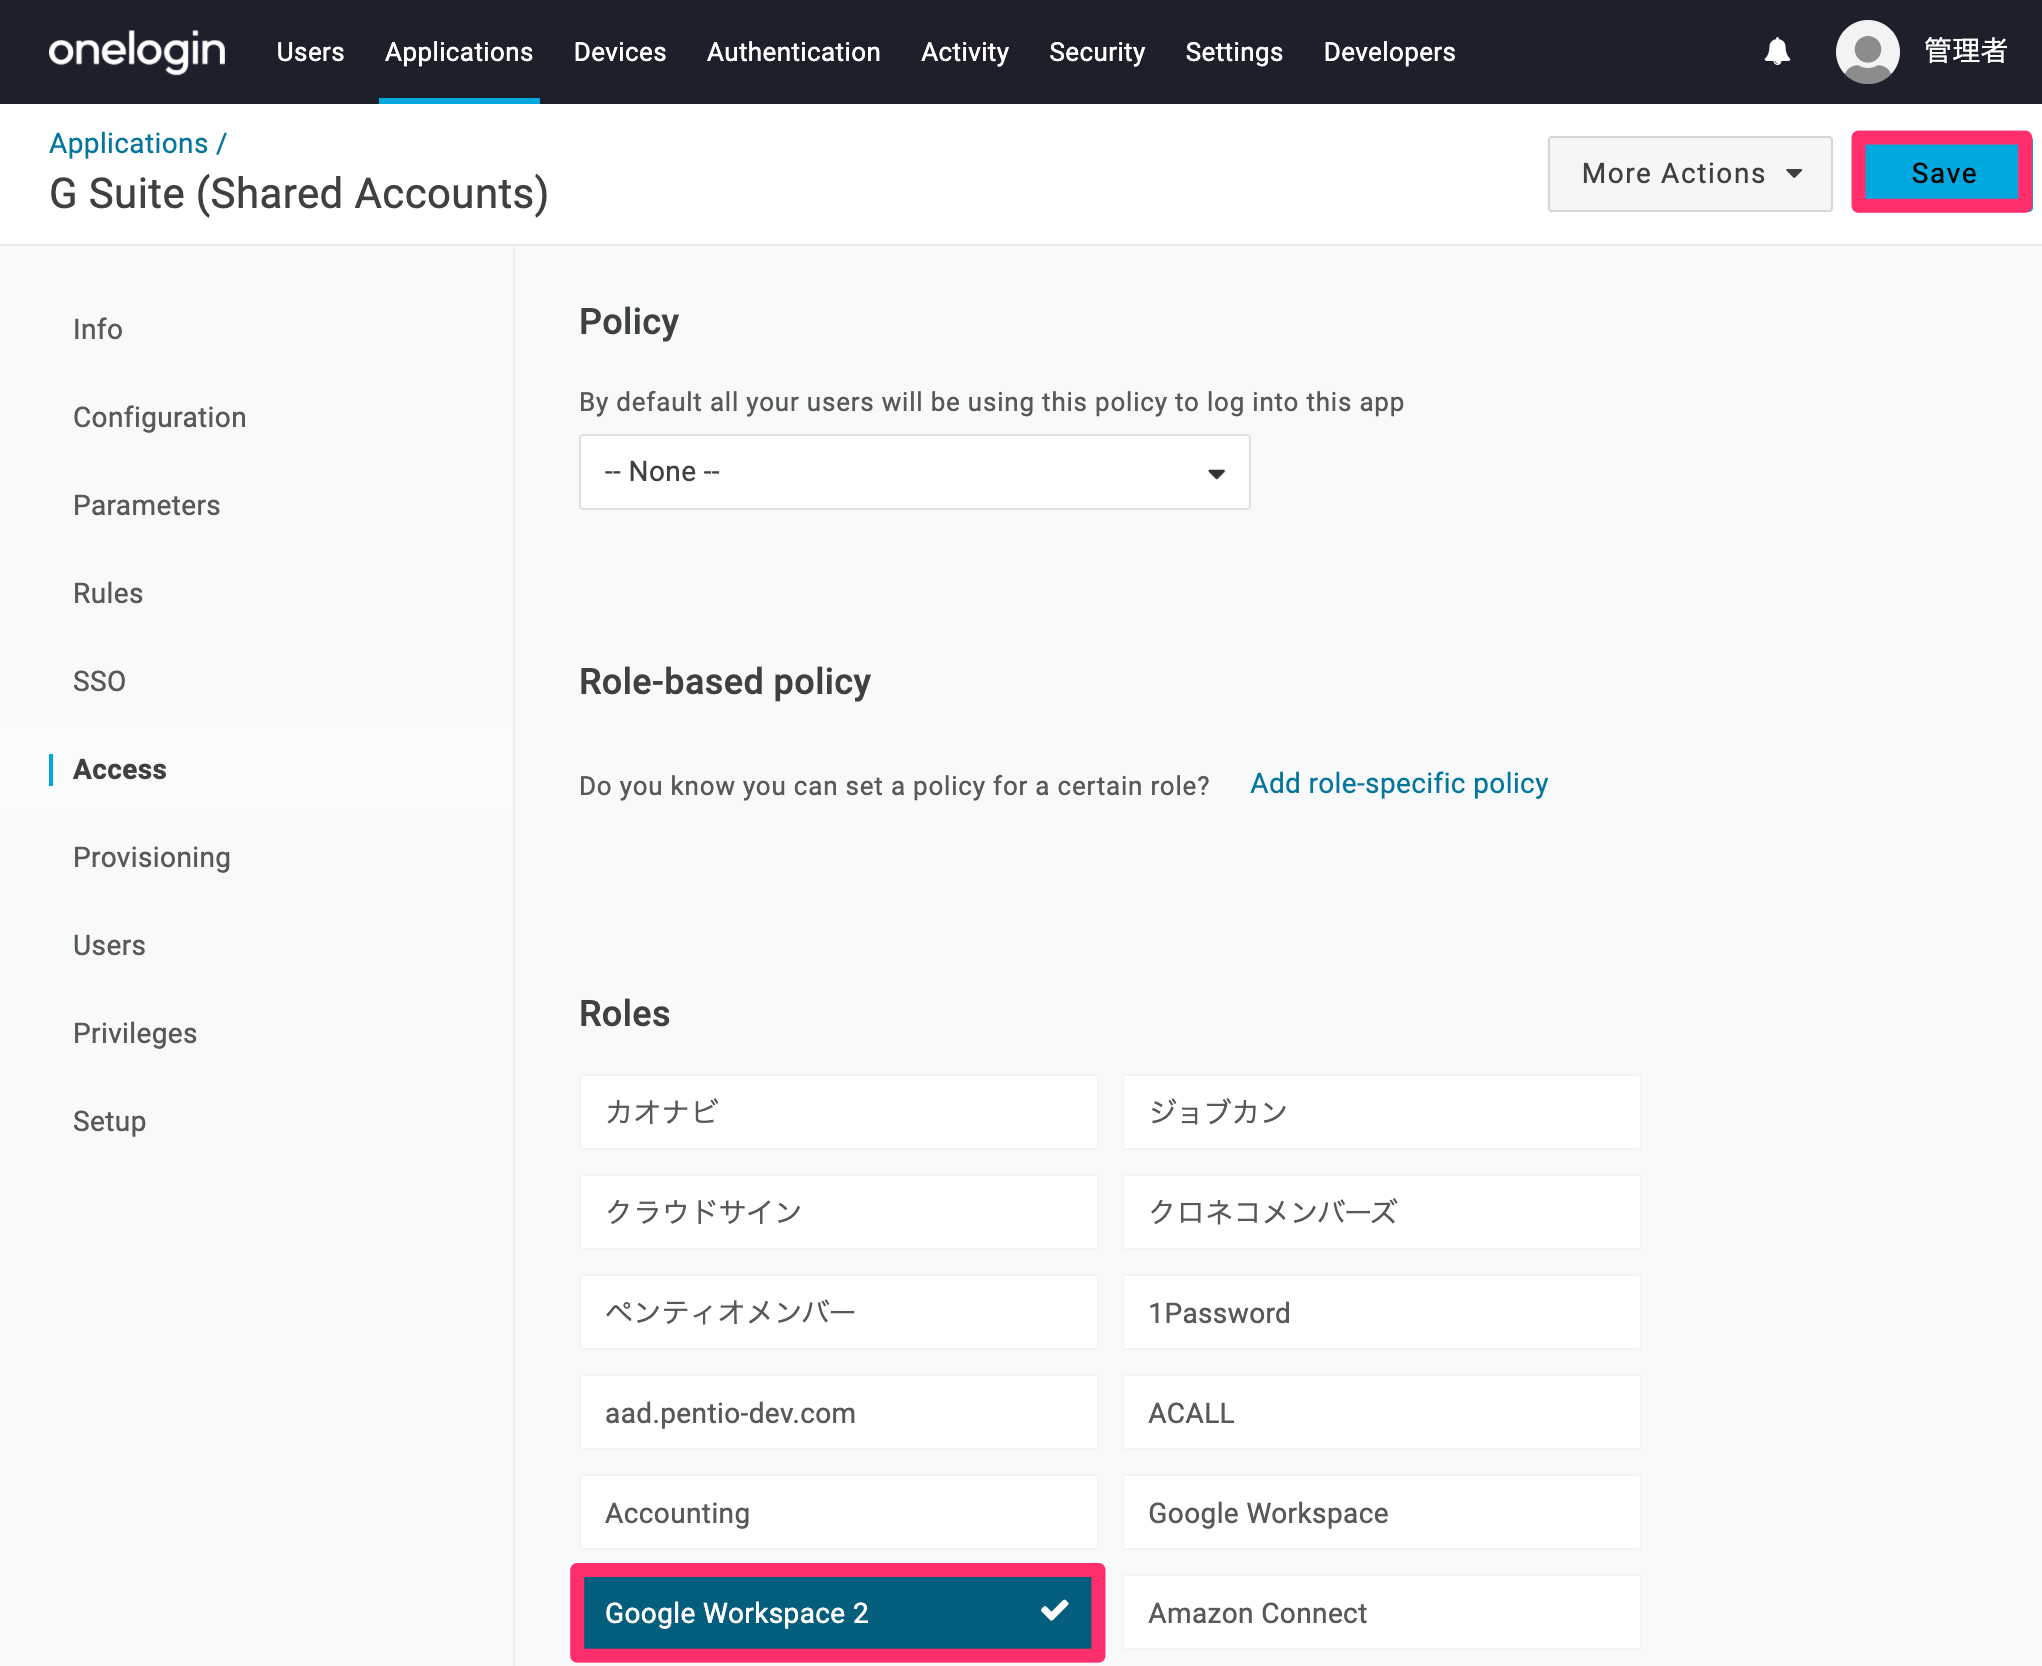Viewport: 2042px width, 1666px height.
Task: Toggle the ペンティオメンバー role
Action: tap(838, 1312)
